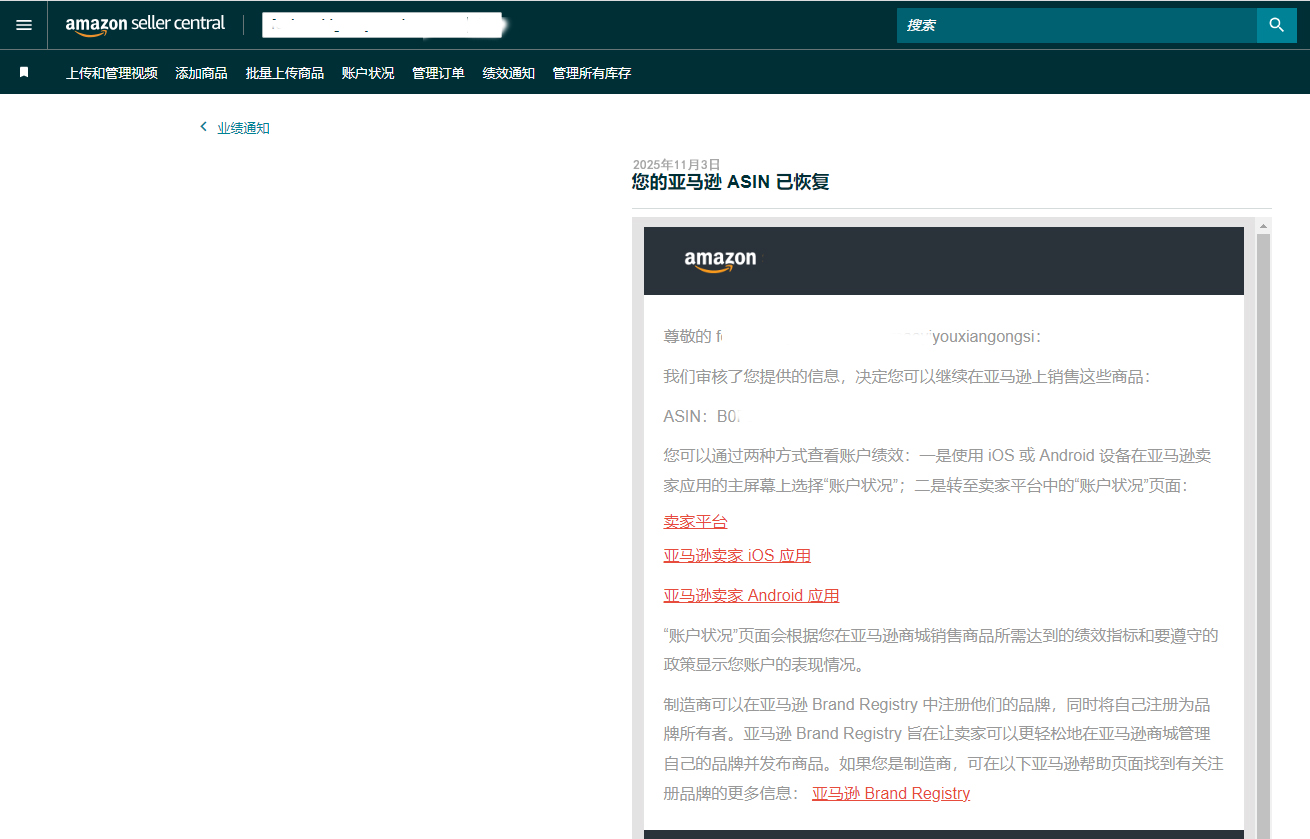The width and height of the screenshot is (1310, 839).
Task: Click the 卖家平台 link in the message
Action: click(695, 521)
